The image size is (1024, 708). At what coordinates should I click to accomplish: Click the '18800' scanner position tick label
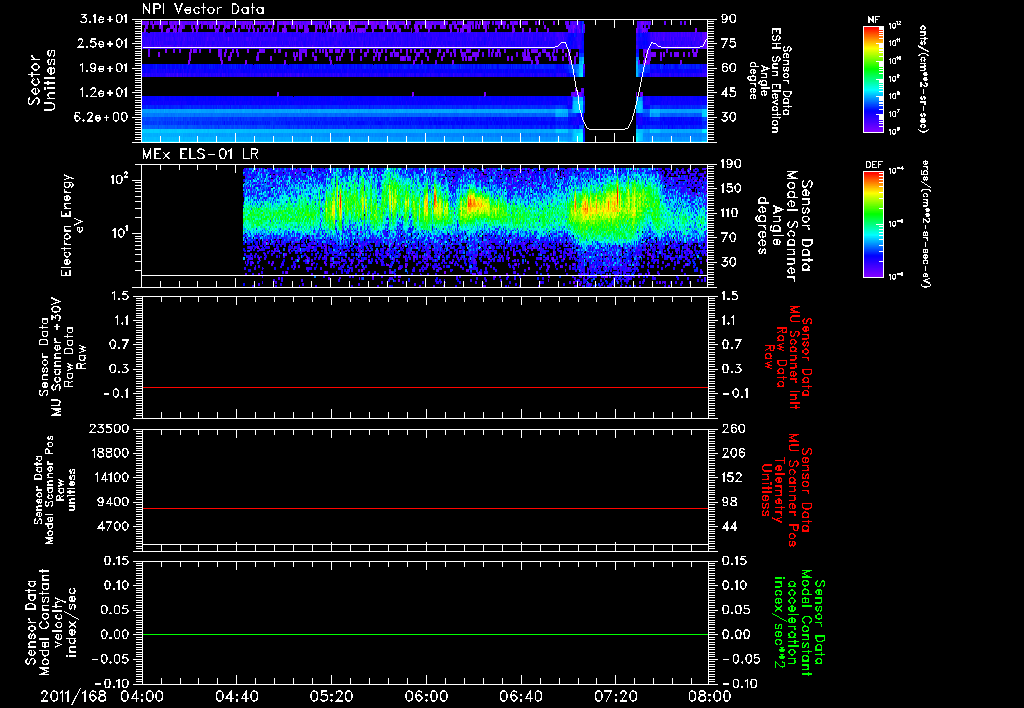tap(110, 453)
